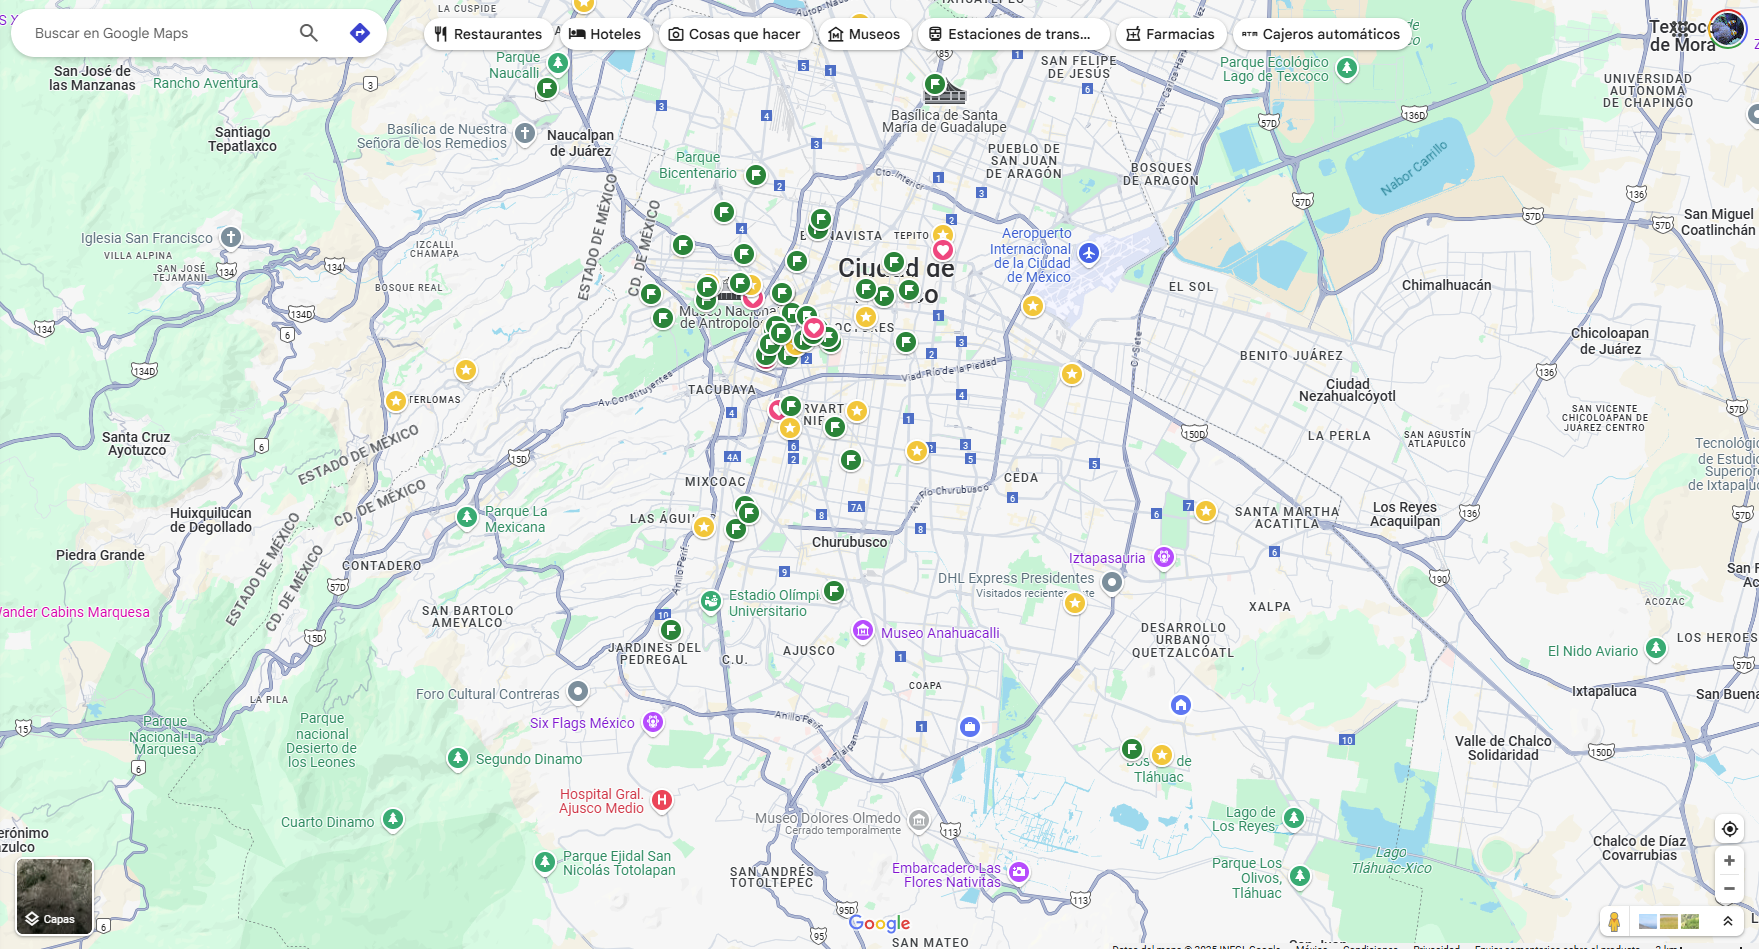This screenshot has height=949, width=1759.
Task: Click the Museo Dolores Olmedo marker icon
Action: (x=919, y=821)
